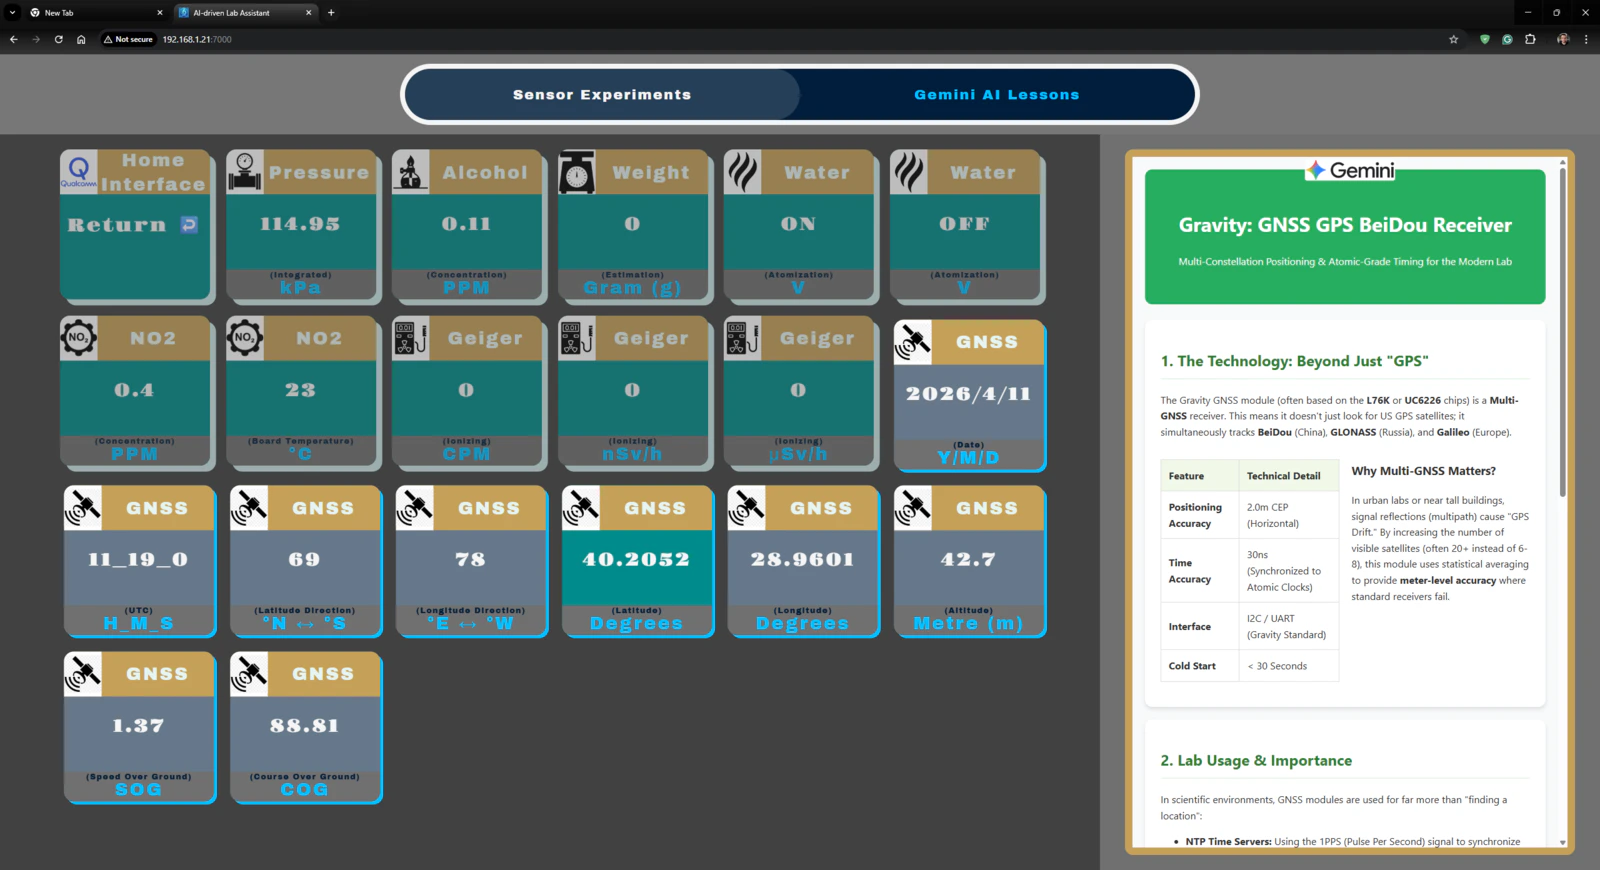Turn on Water atomization via ON card
Viewport: 1600px width, 870px height.
tap(799, 226)
